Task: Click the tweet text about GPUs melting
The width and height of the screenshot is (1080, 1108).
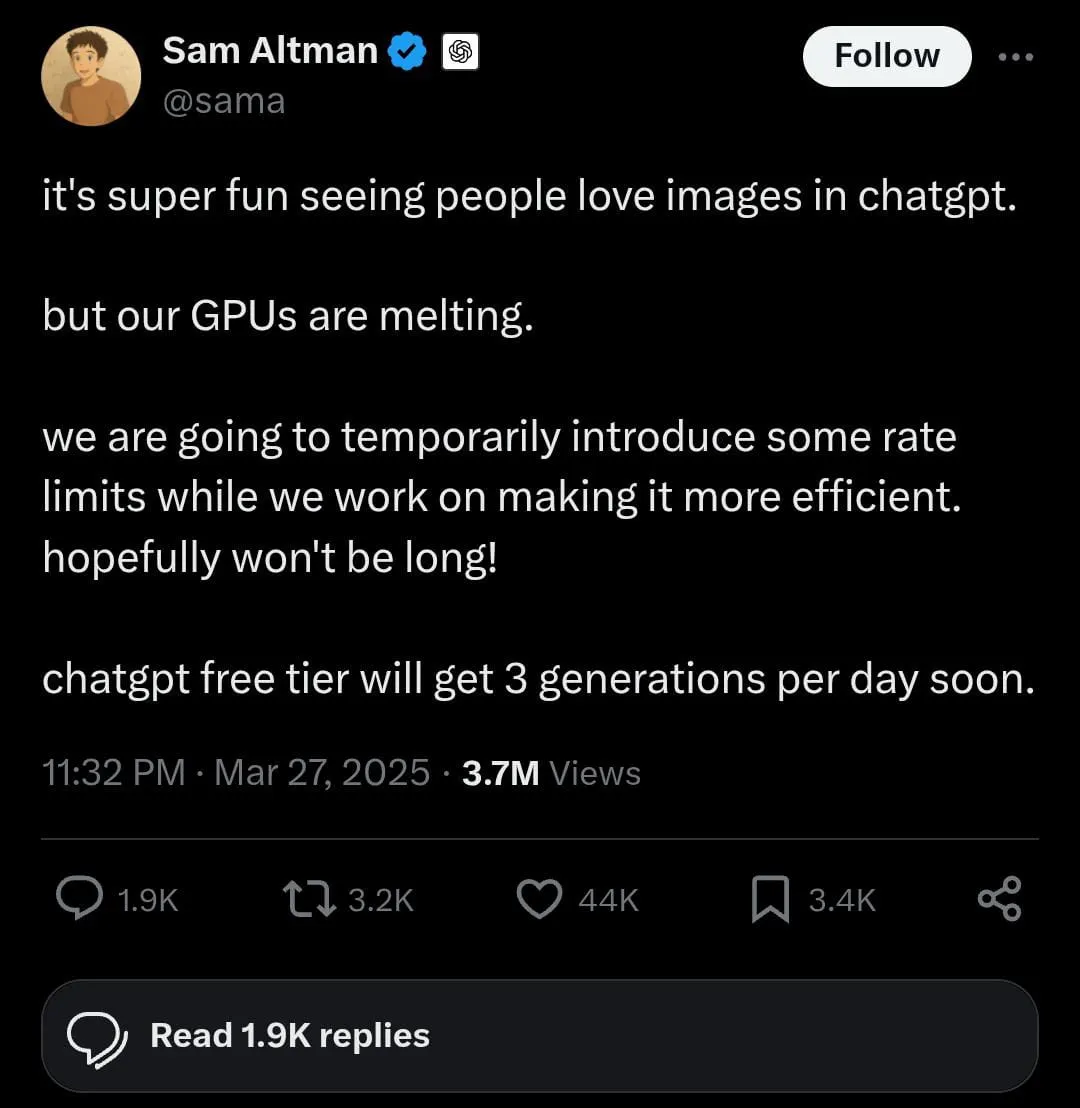Action: [x=288, y=316]
